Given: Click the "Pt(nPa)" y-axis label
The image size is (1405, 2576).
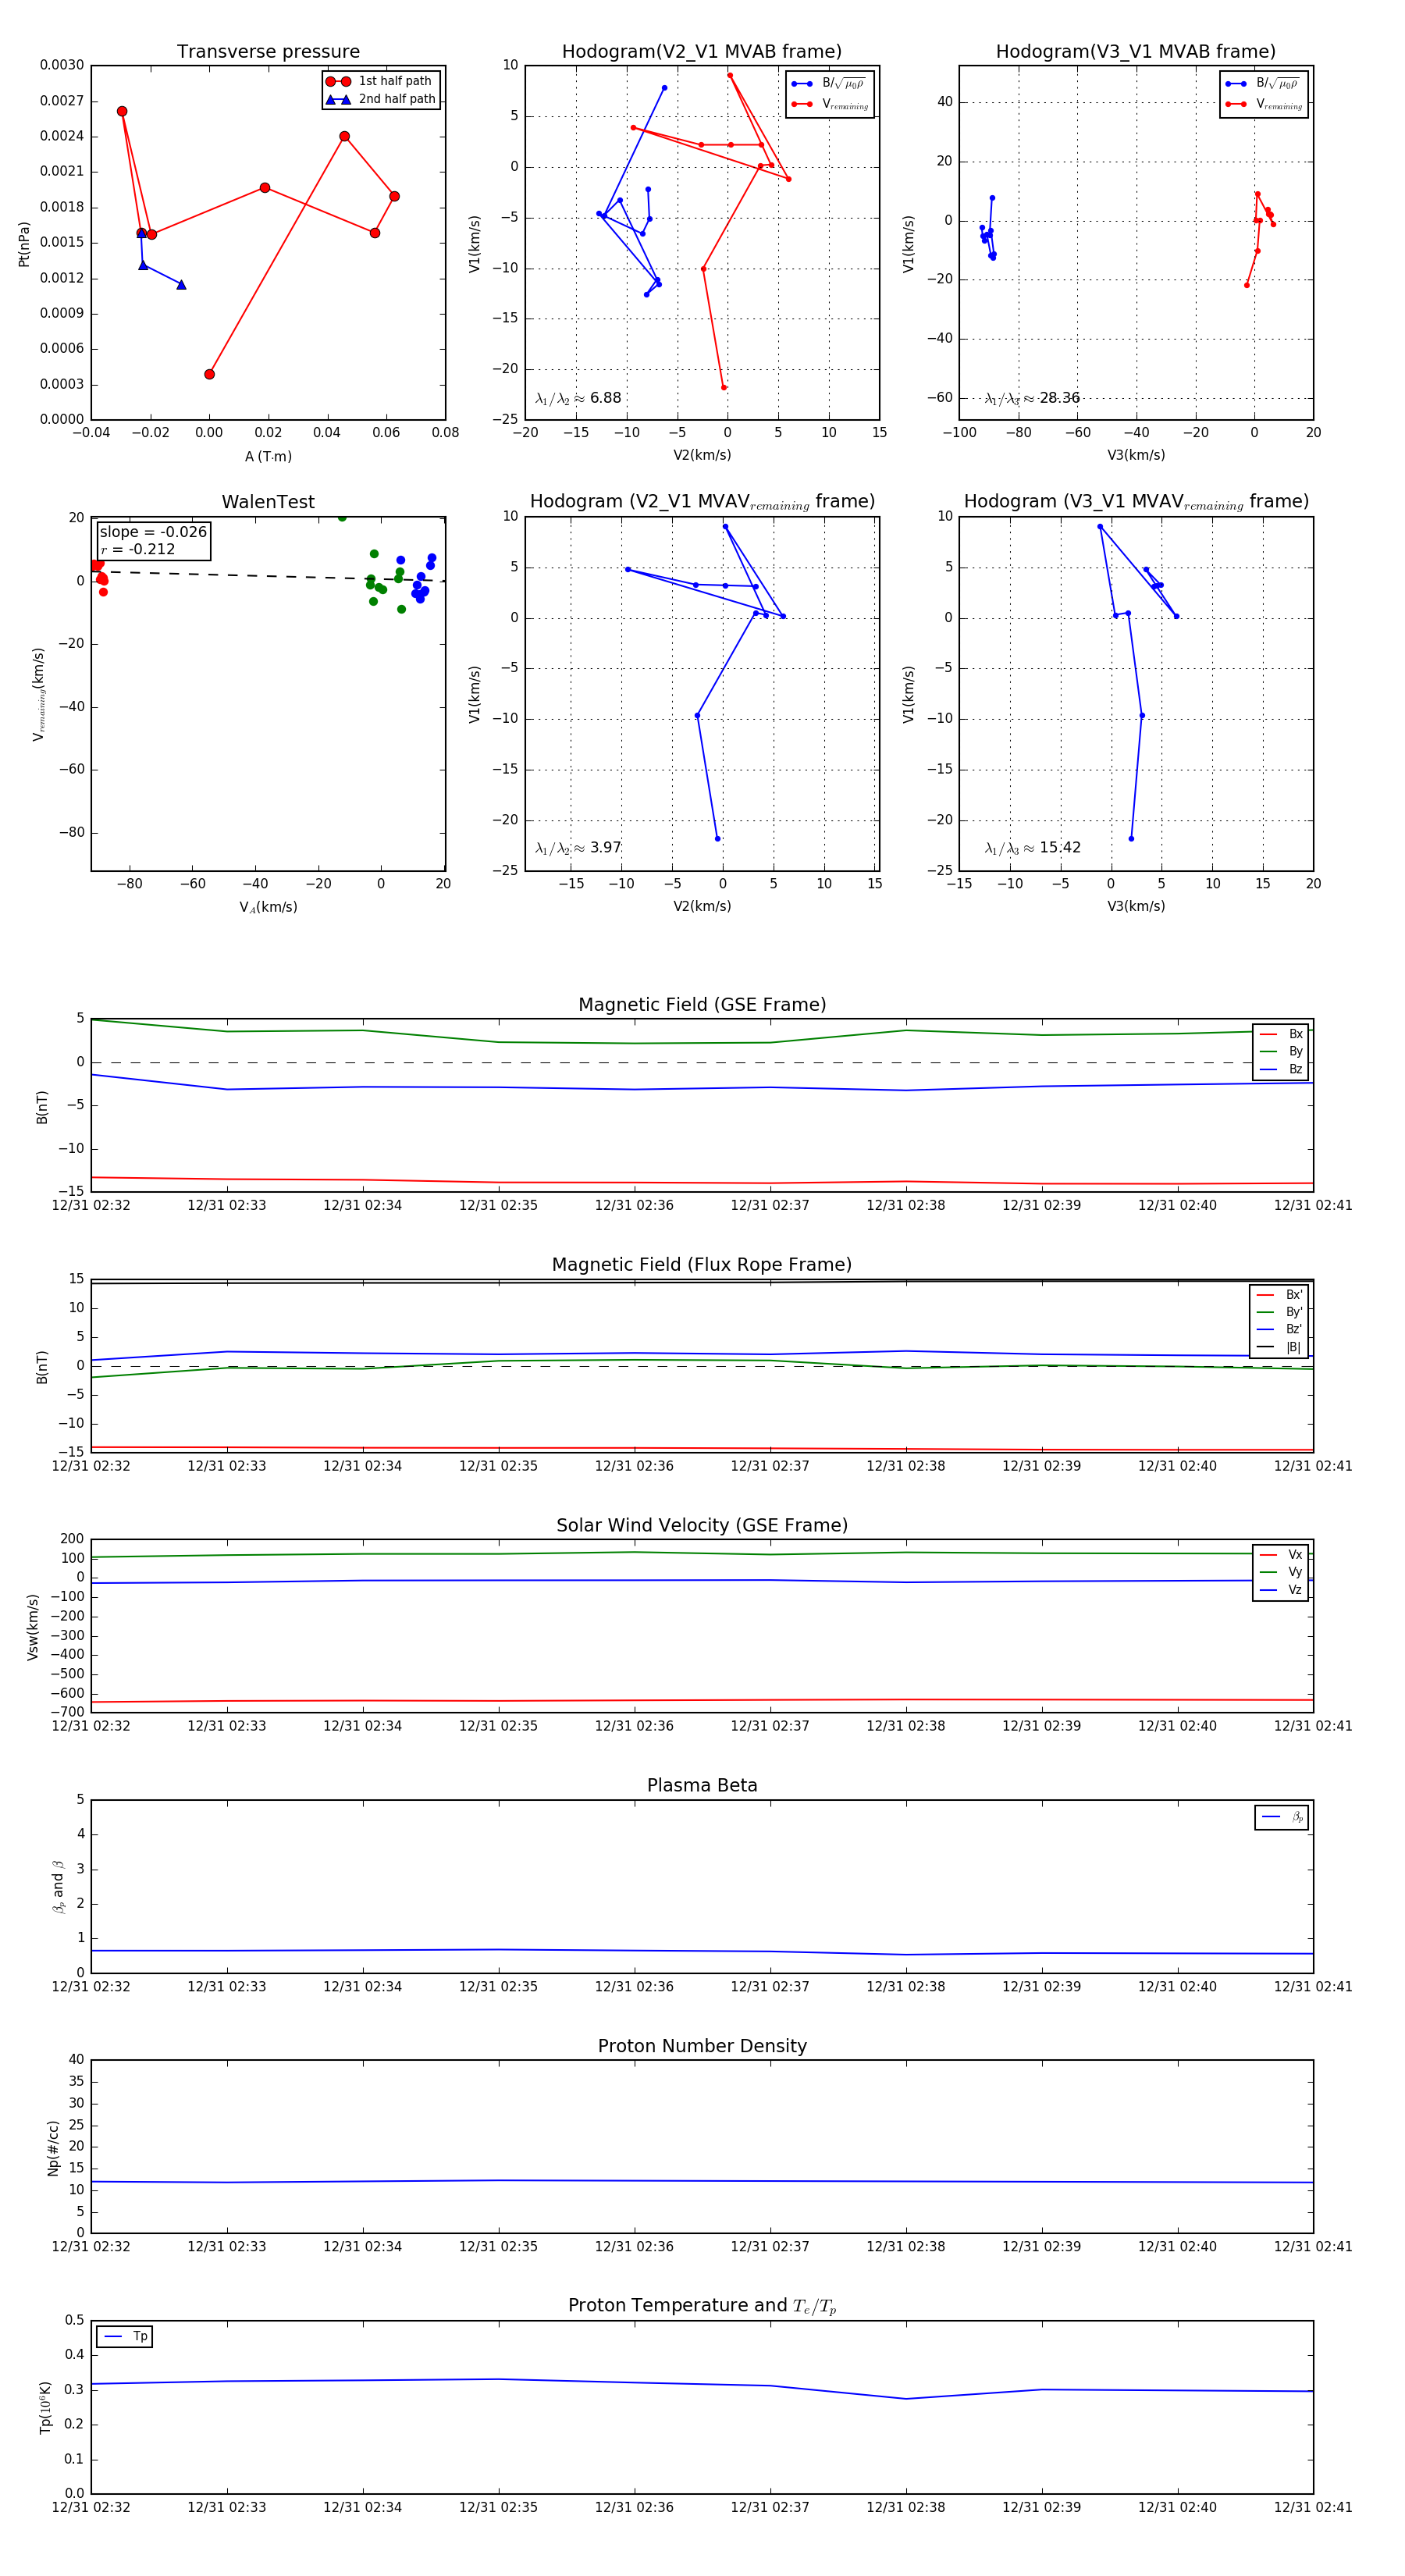Looking at the screenshot, I should coord(24,244).
